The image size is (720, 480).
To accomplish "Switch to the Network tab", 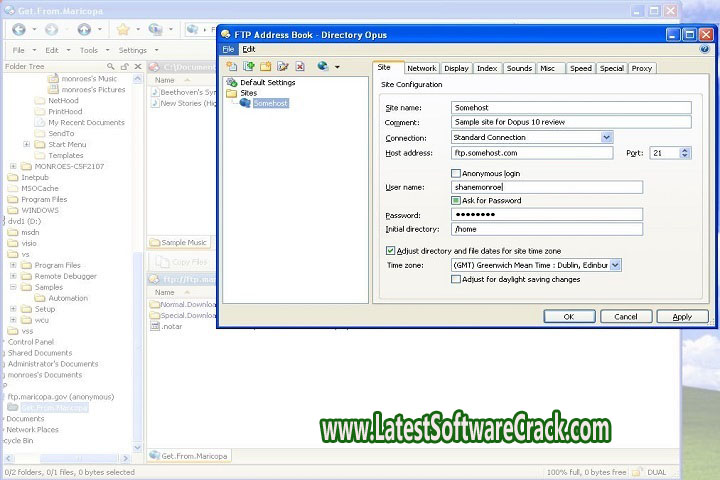I will coord(421,68).
